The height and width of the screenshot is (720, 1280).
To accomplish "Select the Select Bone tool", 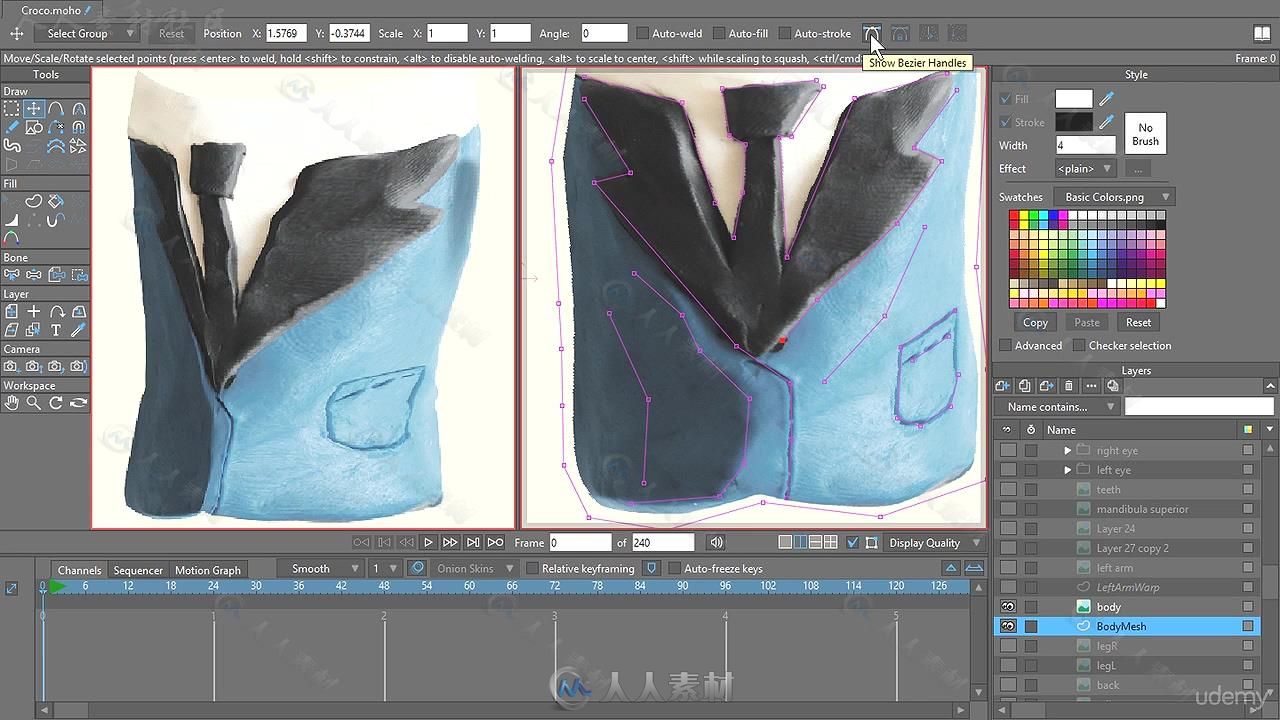I will [x=12, y=274].
